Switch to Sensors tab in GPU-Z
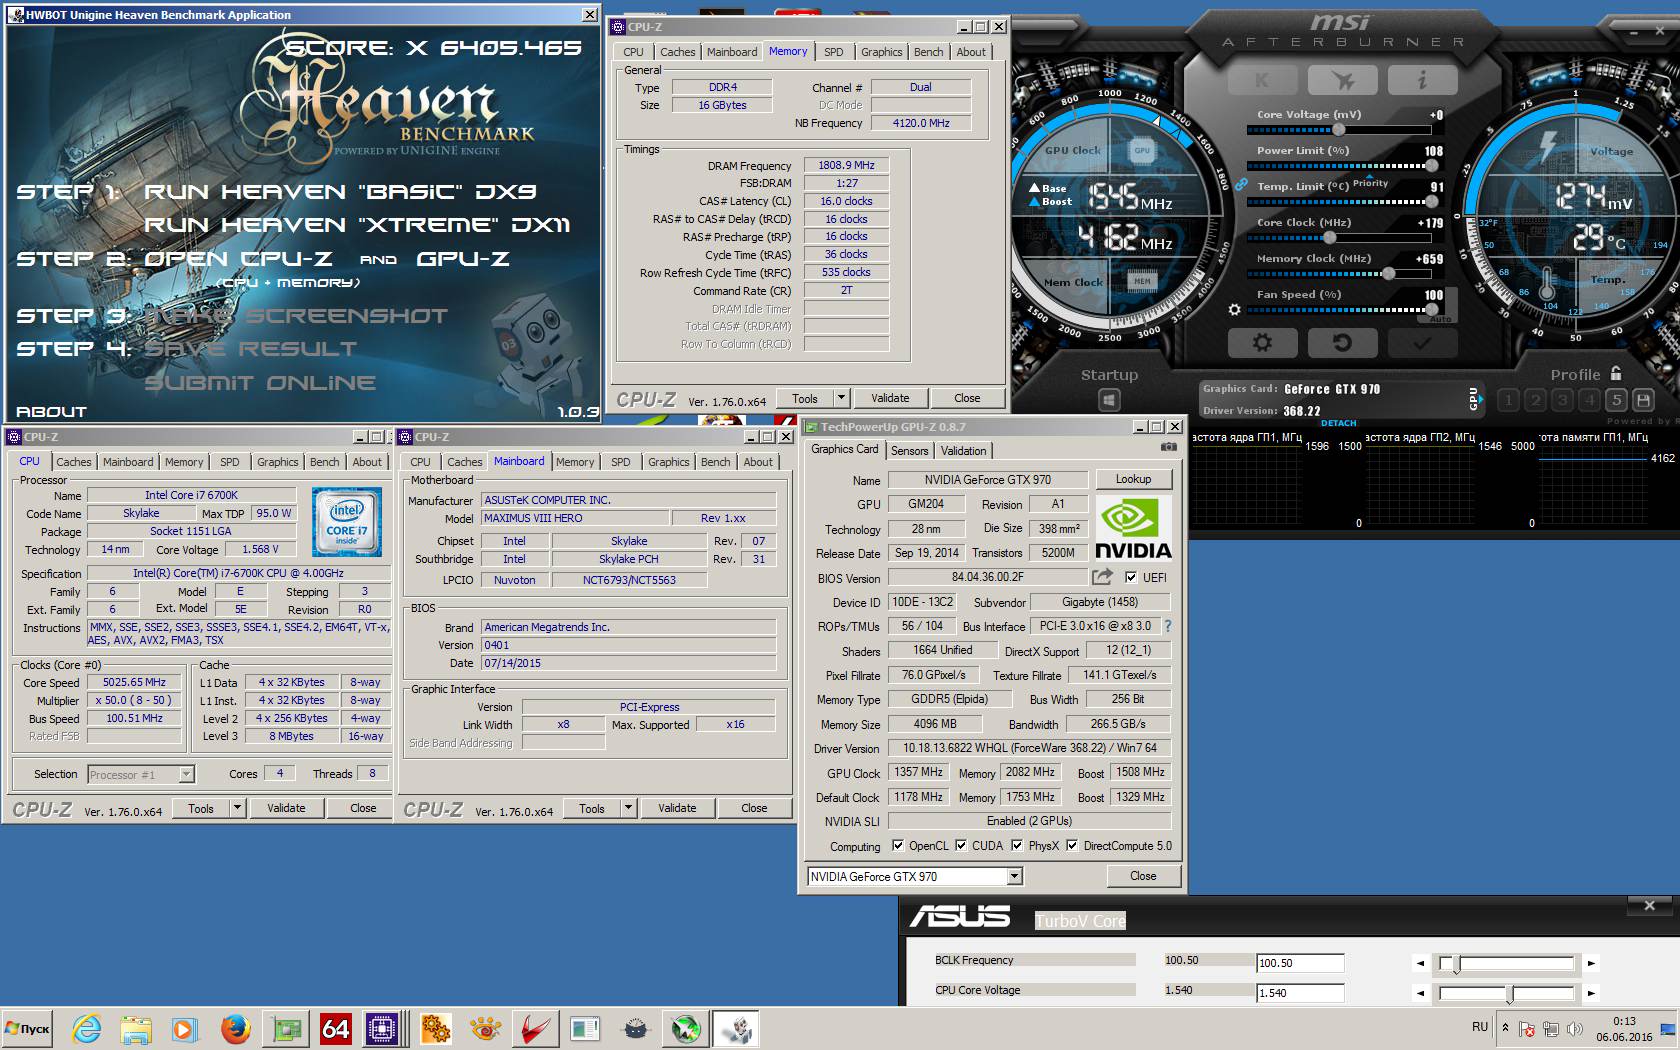The height and width of the screenshot is (1050, 1680). (x=909, y=451)
